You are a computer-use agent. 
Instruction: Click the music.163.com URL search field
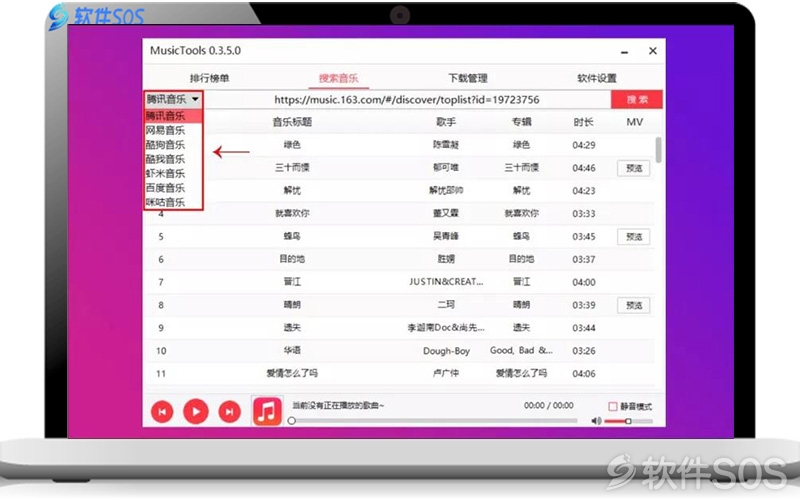point(407,99)
